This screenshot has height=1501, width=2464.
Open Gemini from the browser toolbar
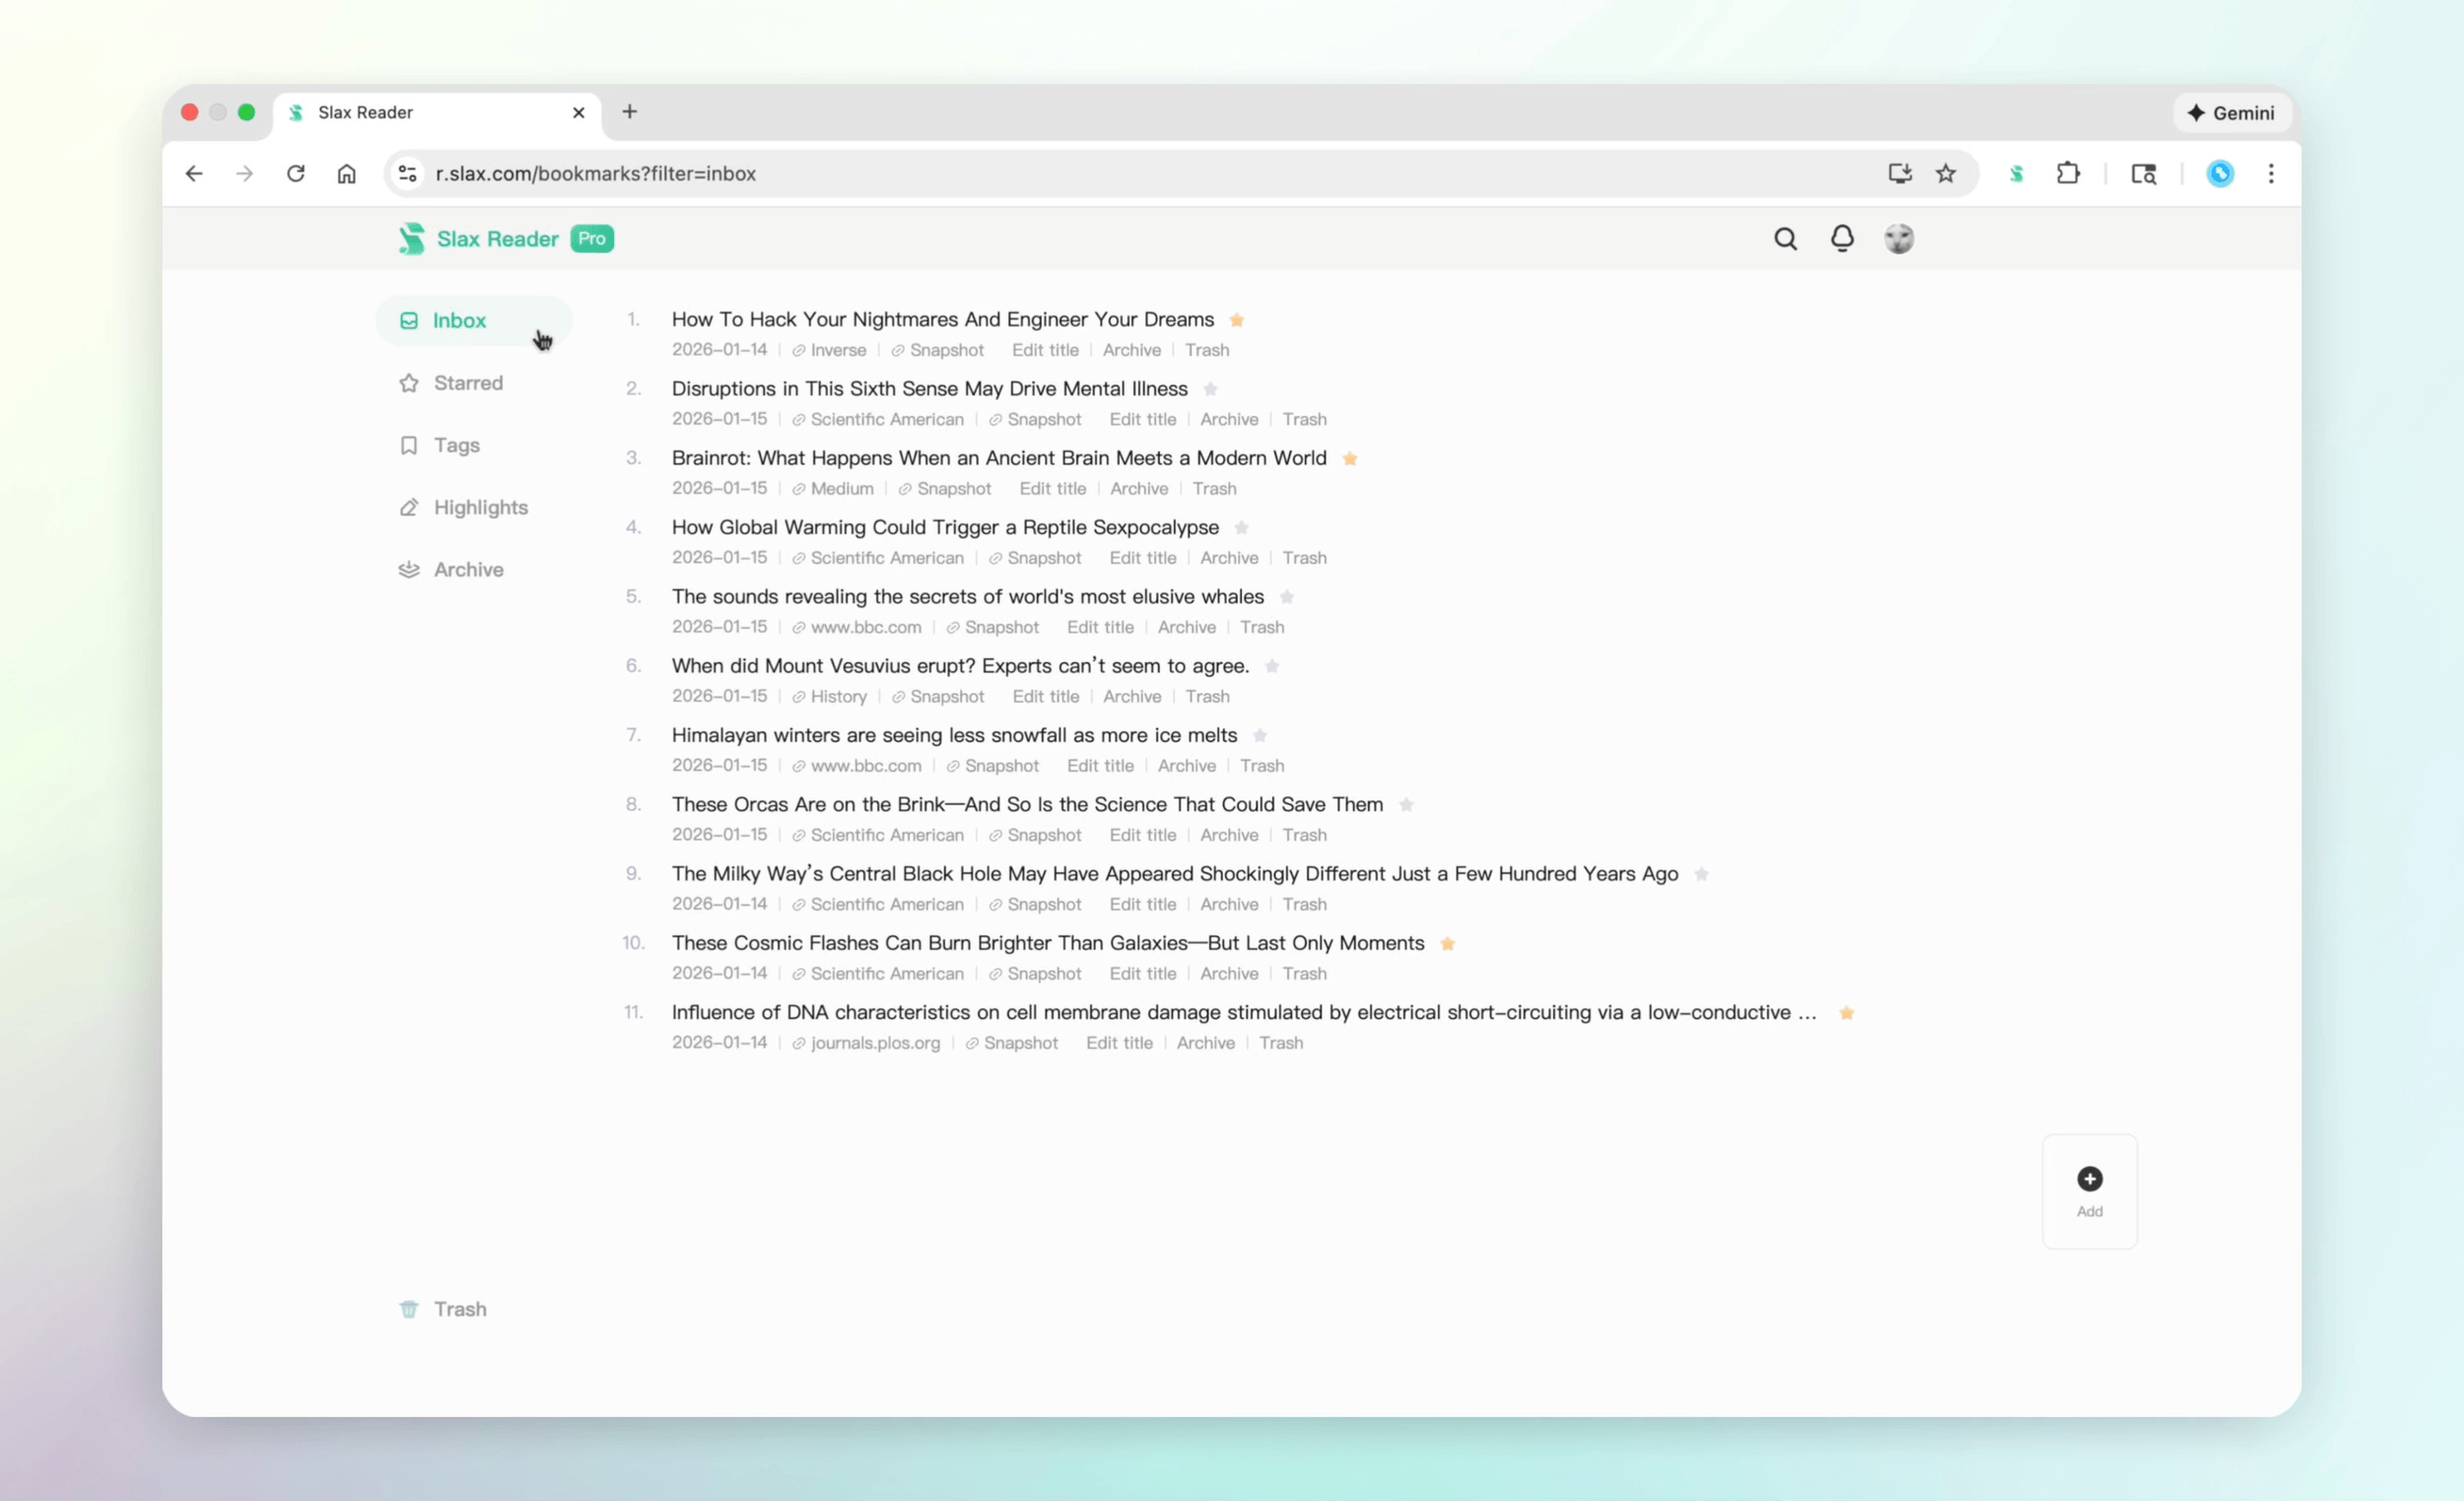[x=2232, y=113]
